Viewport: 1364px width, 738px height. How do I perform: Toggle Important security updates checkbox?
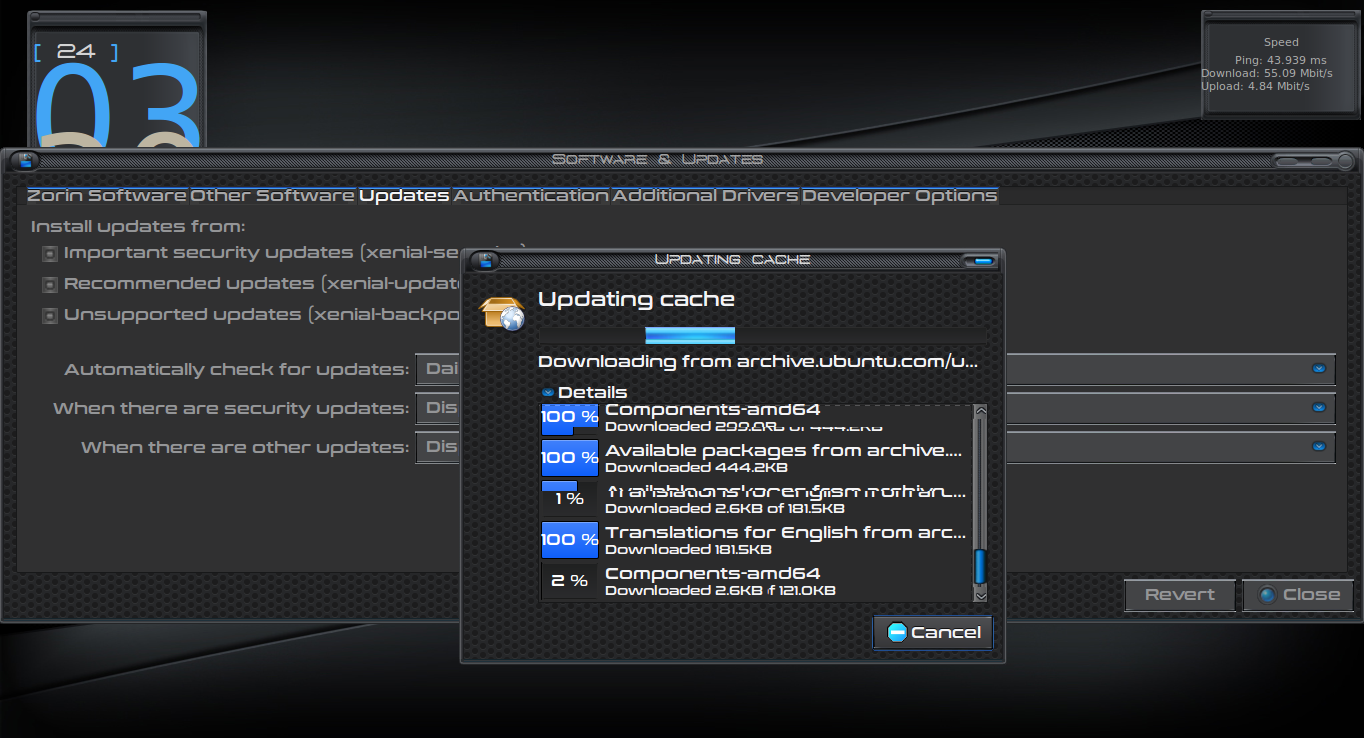(49, 254)
